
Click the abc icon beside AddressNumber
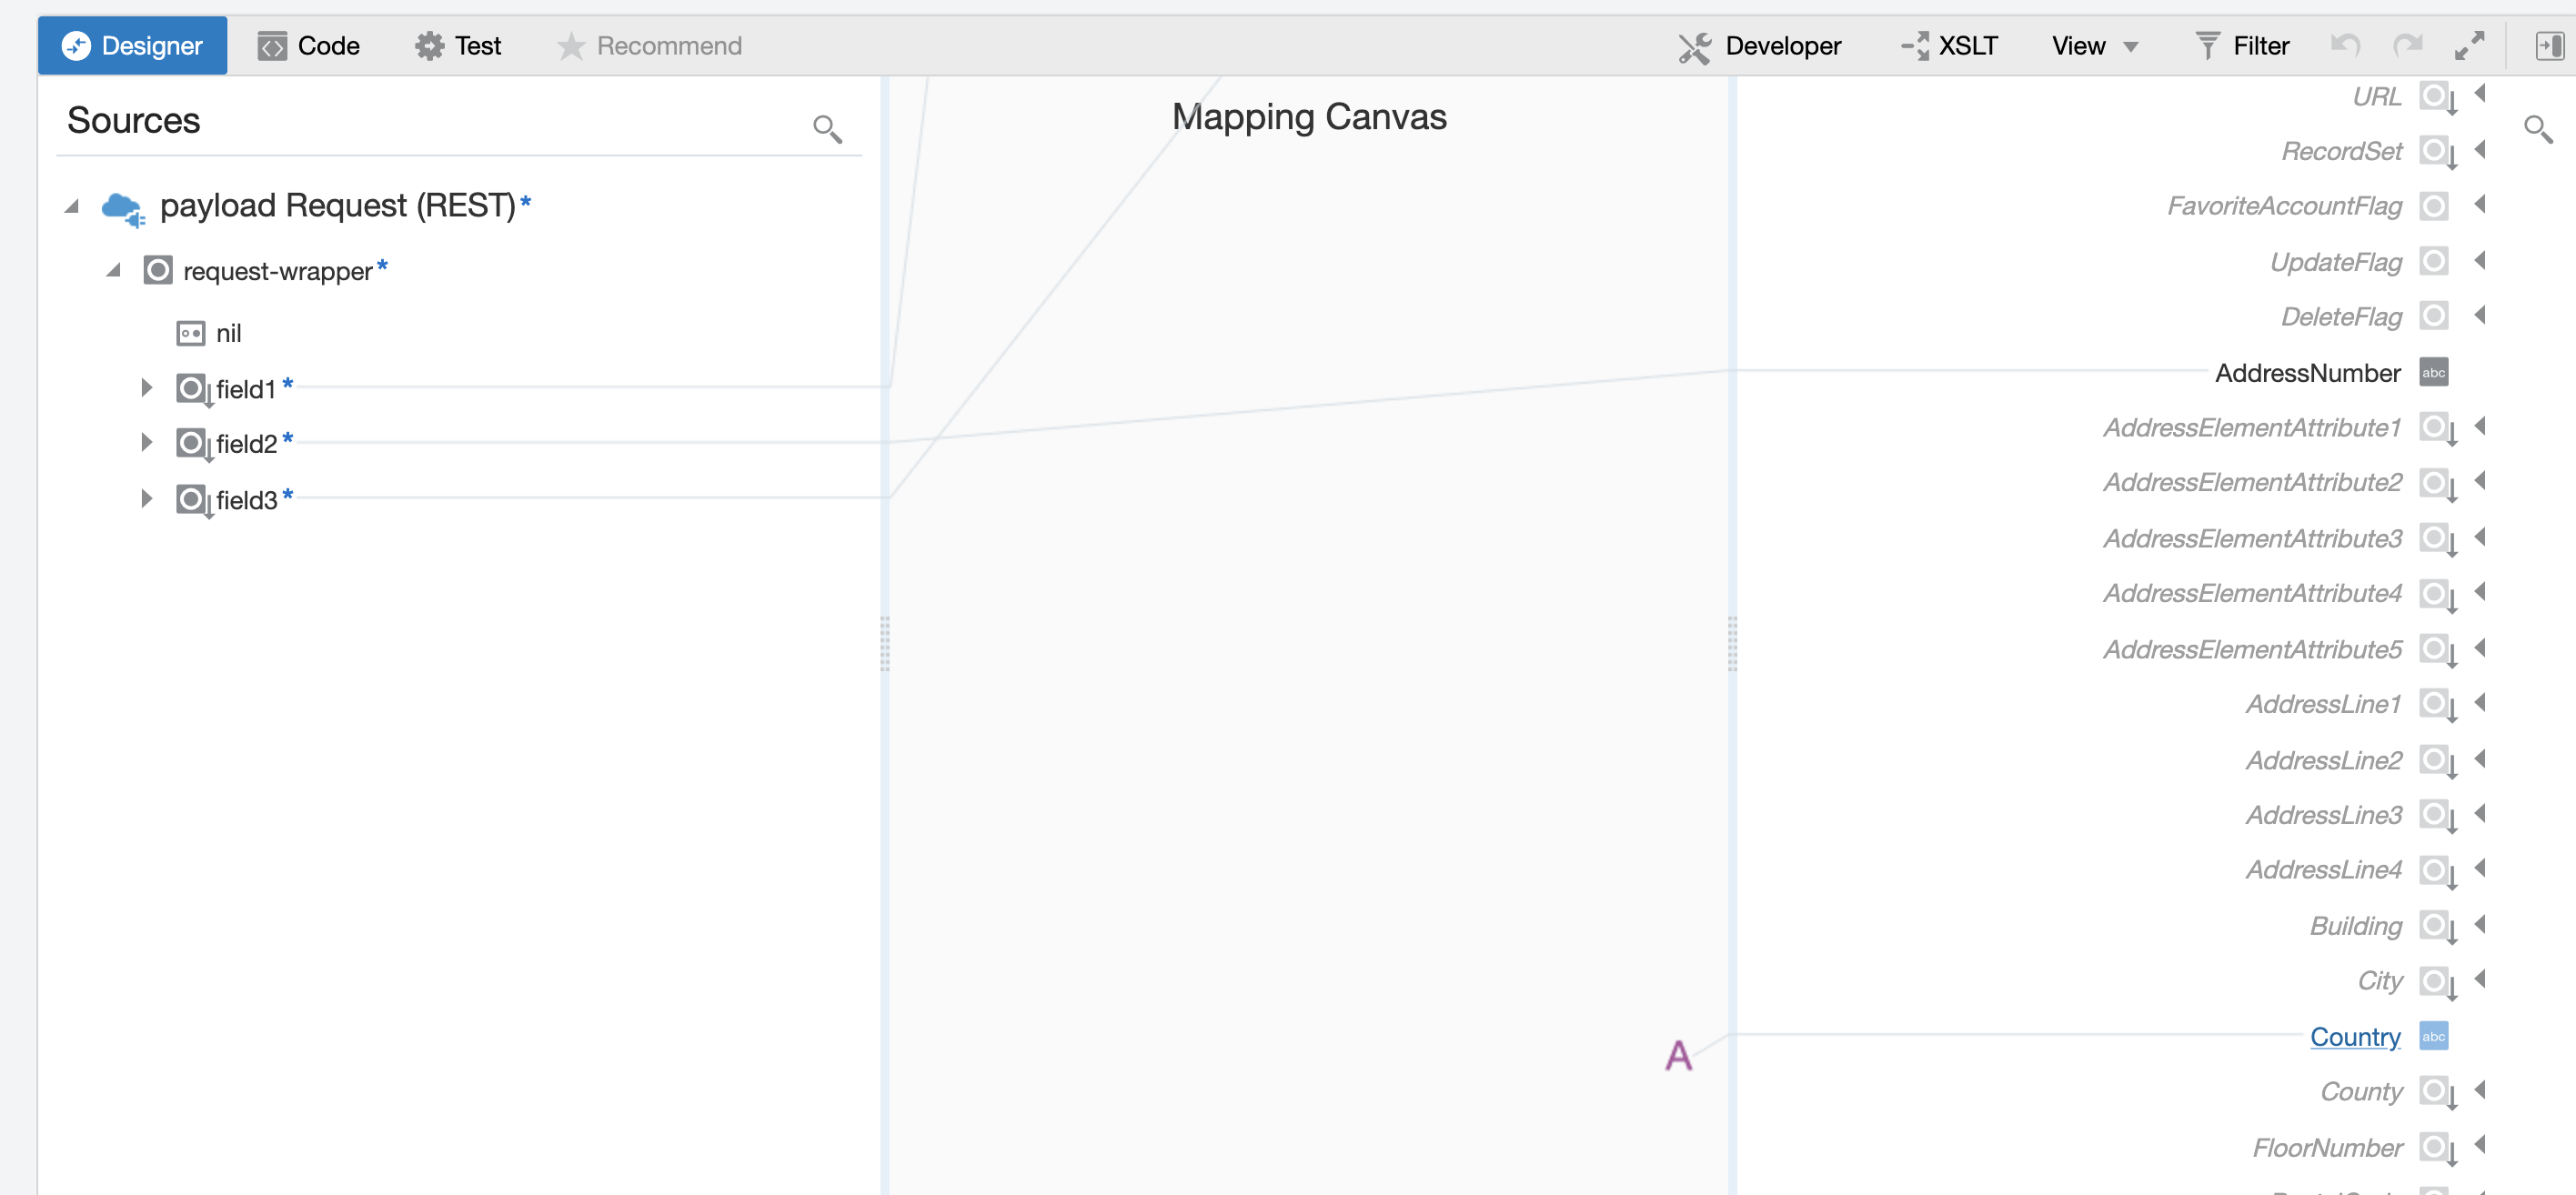(x=2433, y=372)
